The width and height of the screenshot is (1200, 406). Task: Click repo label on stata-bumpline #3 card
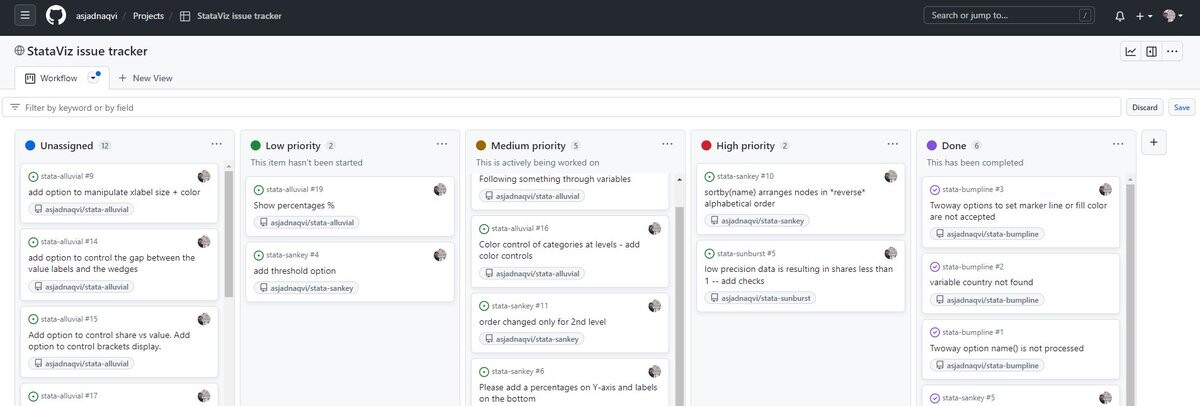(988, 233)
